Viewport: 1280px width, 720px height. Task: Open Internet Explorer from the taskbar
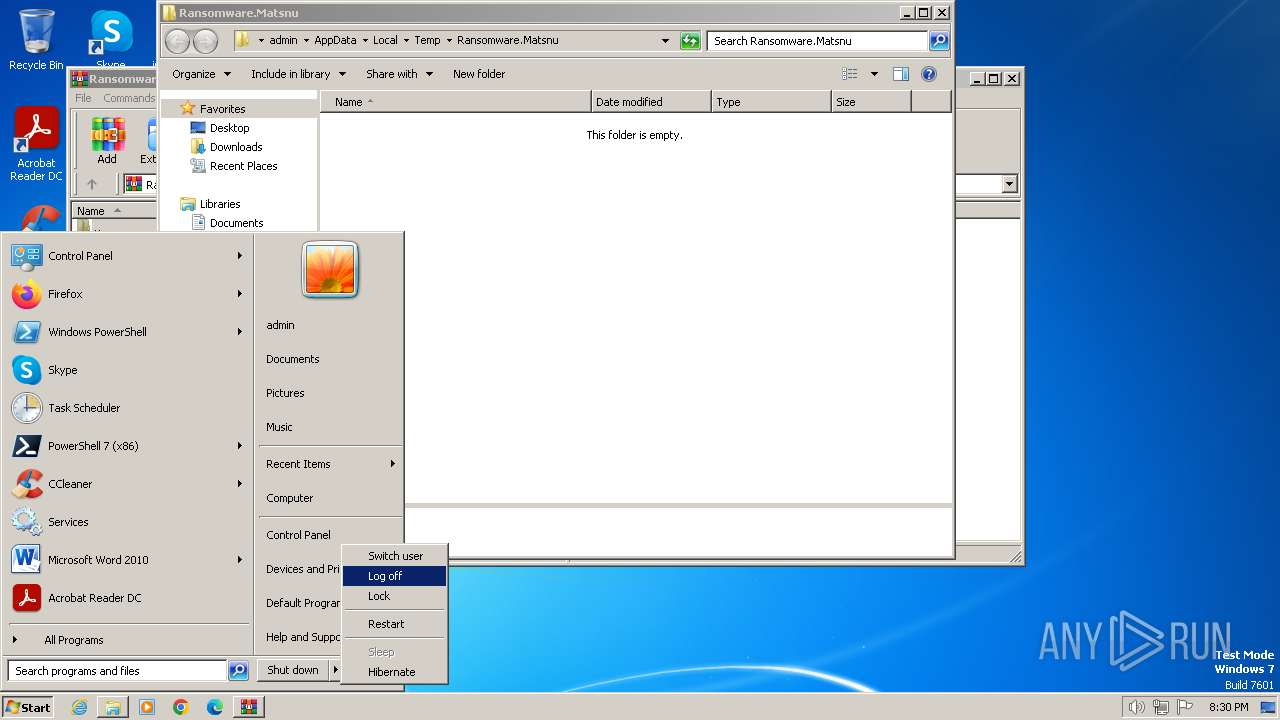pos(79,707)
